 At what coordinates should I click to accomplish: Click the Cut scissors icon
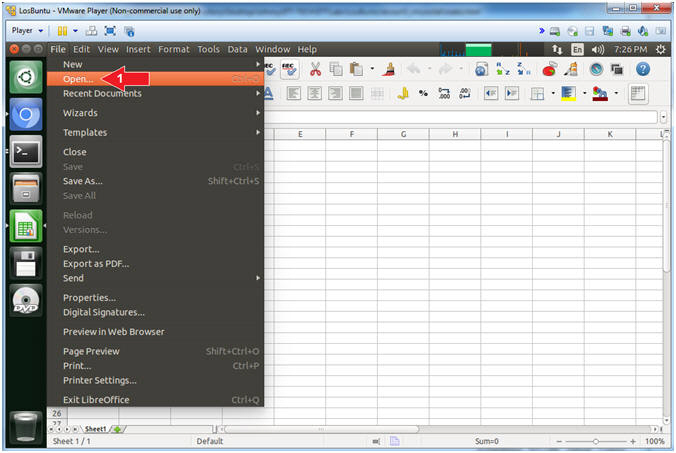315,69
